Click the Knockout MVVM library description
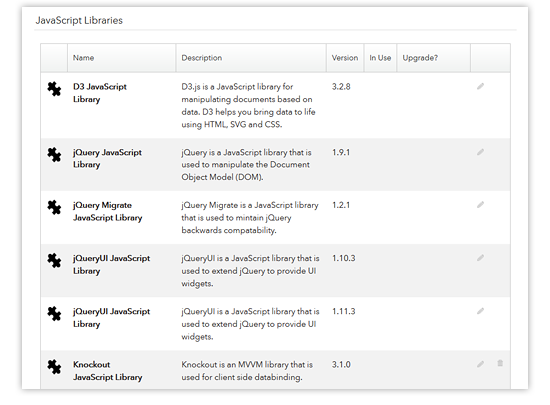550x405 pixels. (247, 371)
